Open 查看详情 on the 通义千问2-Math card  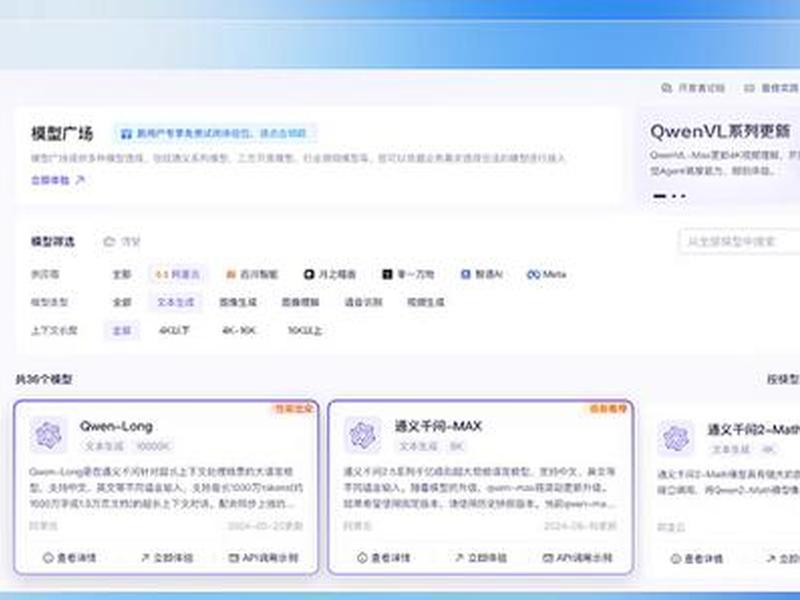[697, 559]
